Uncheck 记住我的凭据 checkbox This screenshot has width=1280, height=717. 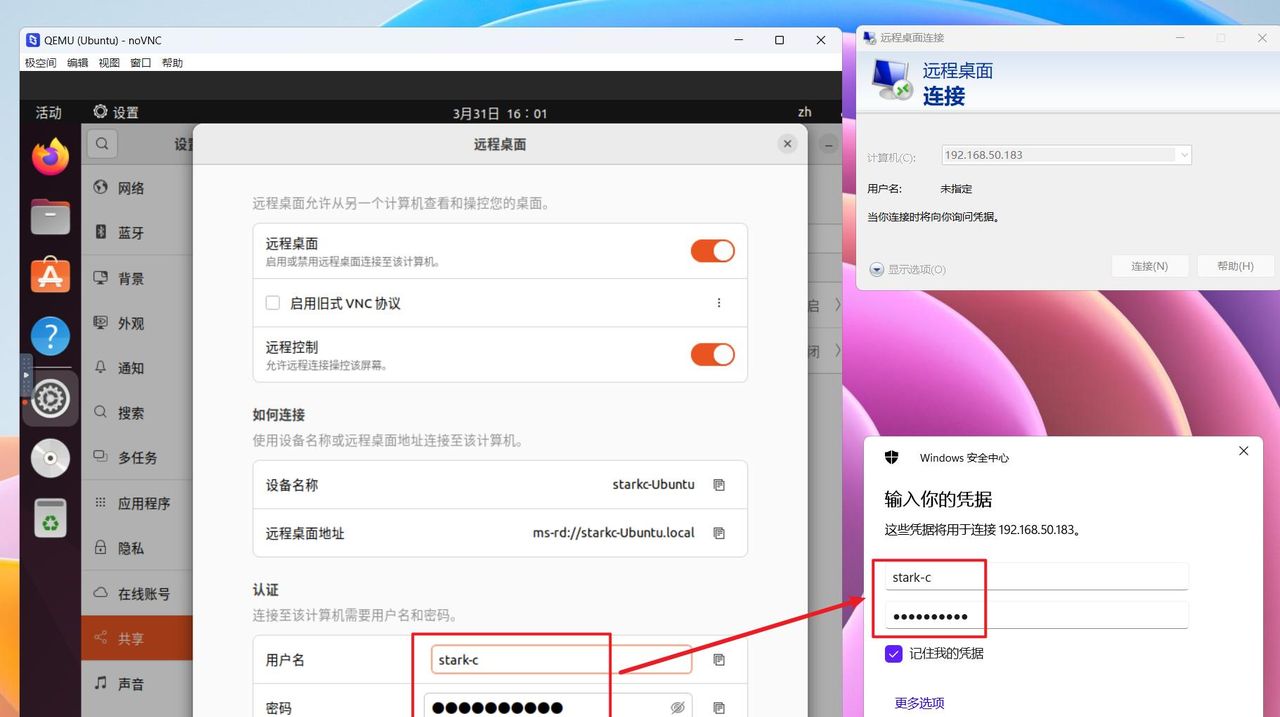[894, 653]
